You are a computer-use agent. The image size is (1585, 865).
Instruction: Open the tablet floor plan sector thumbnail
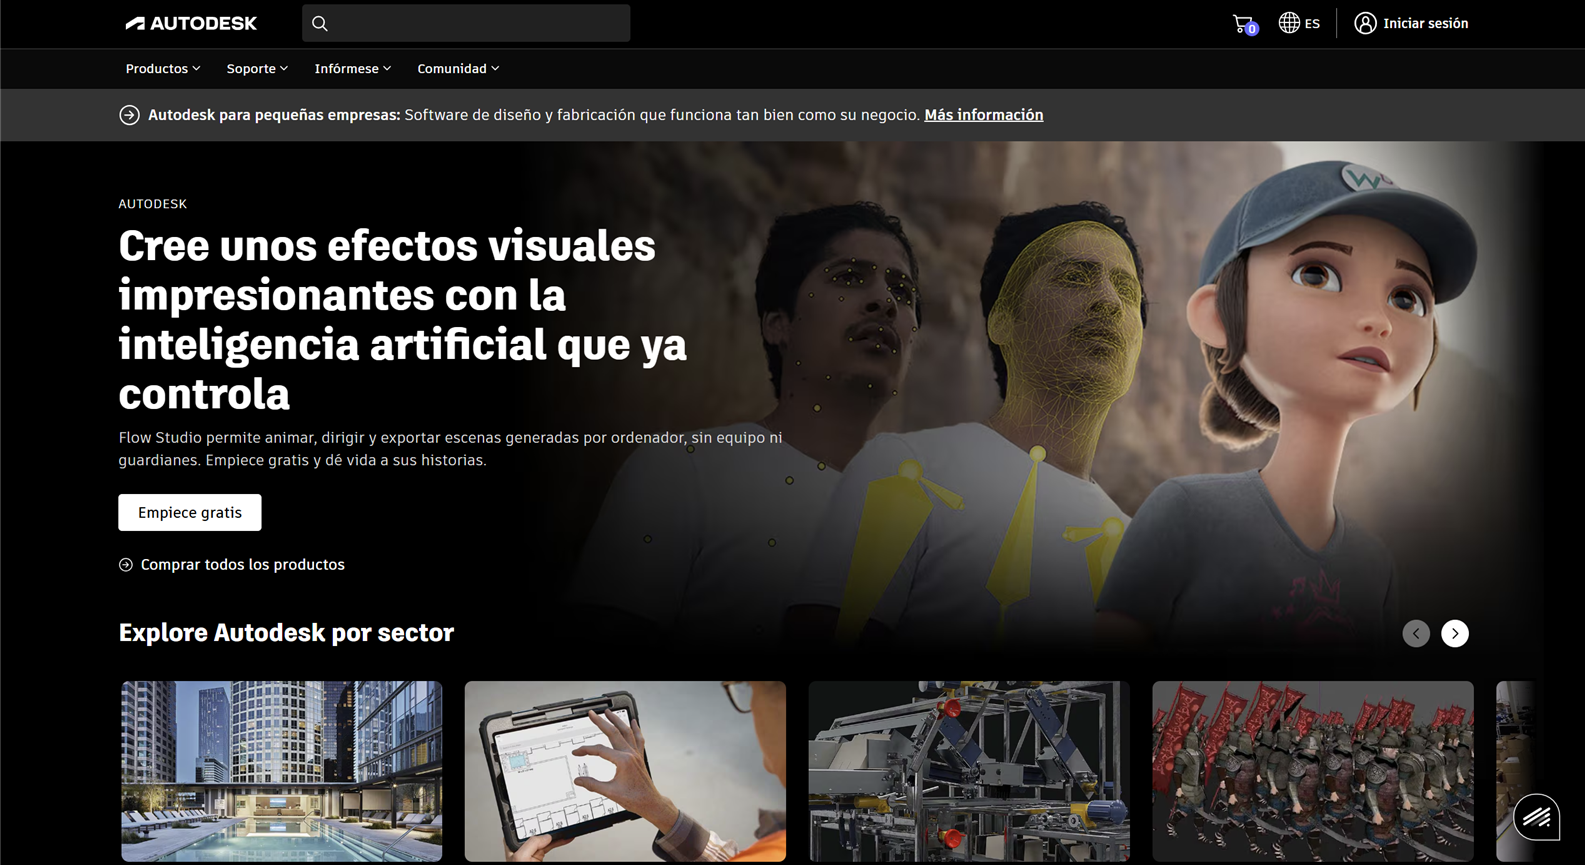click(625, 771)
